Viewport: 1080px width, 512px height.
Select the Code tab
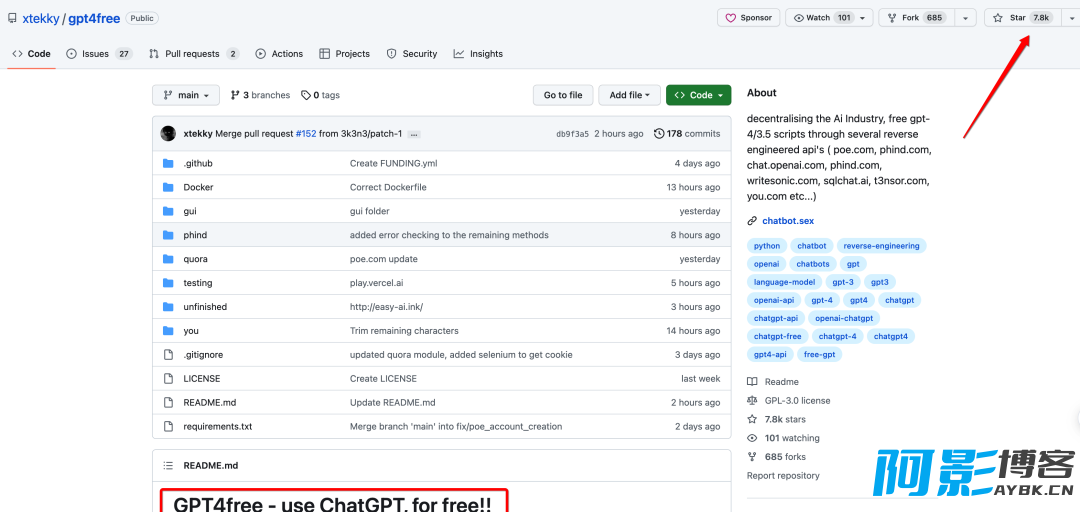[x=31, y=54]
